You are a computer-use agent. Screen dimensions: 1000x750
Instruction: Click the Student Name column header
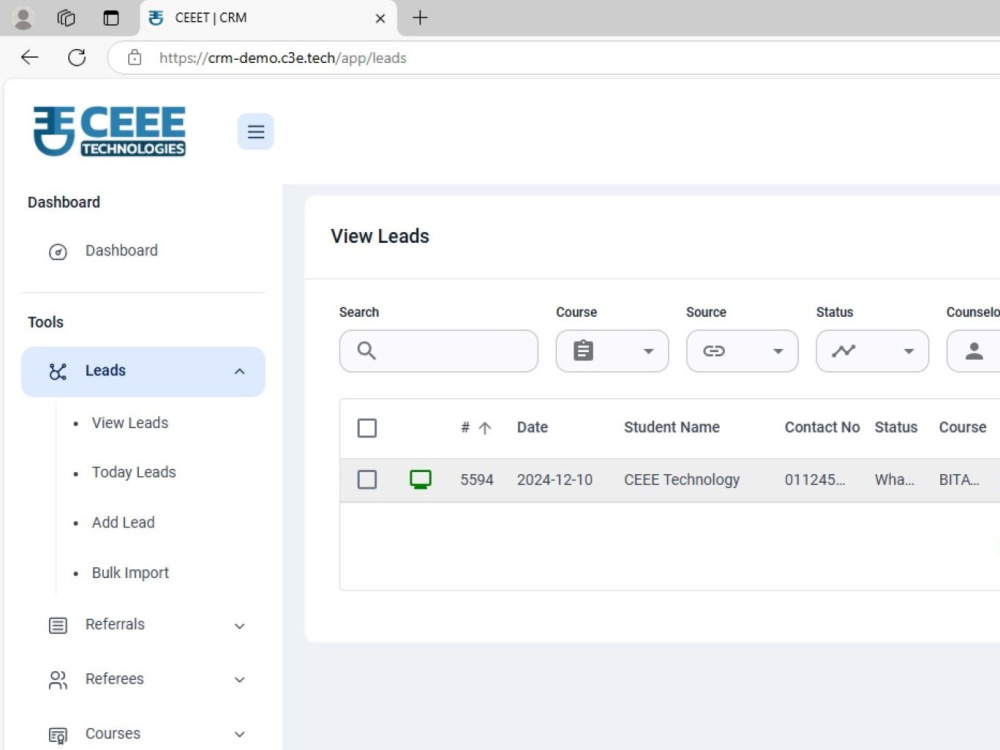click(672, 427)
